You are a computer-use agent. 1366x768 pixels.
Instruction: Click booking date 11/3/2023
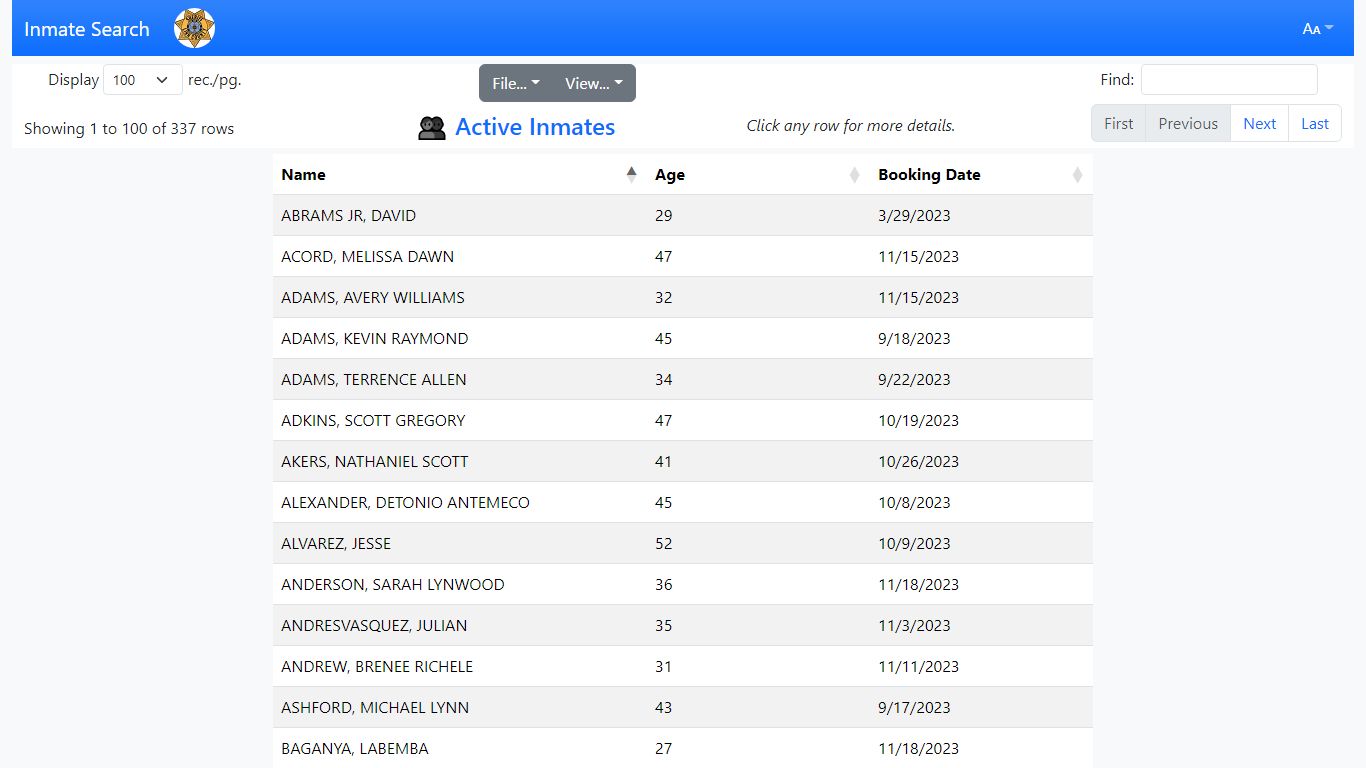pyautogui.click(x=914, y=625)
